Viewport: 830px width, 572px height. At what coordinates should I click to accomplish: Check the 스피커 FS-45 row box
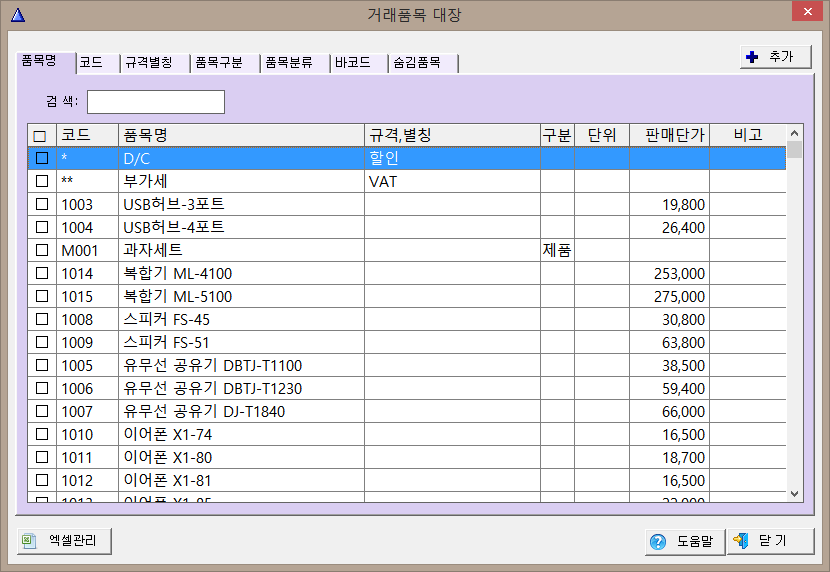coord(42,319)
